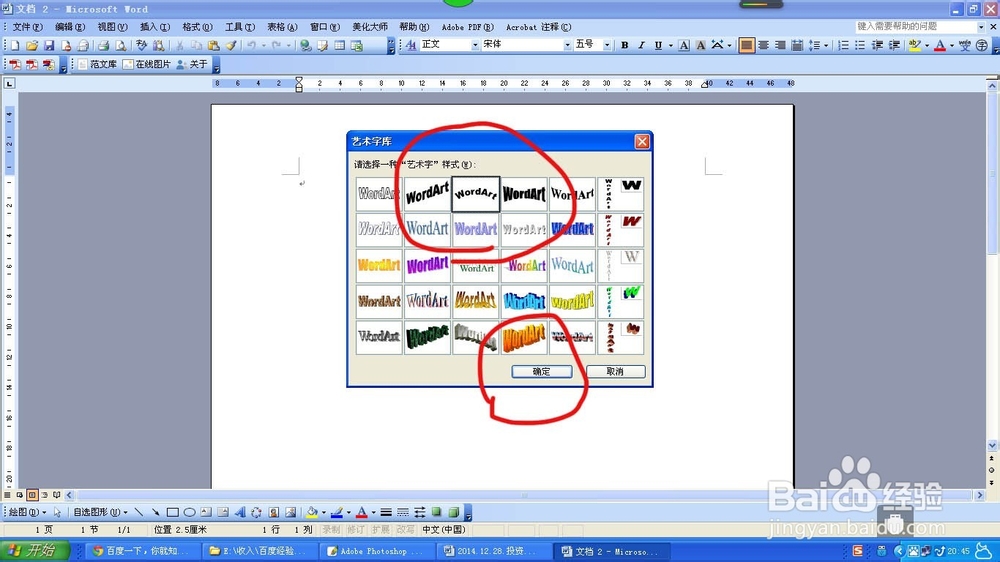
Task: Click the 关于 toolbar button
Action: [192, 64]
